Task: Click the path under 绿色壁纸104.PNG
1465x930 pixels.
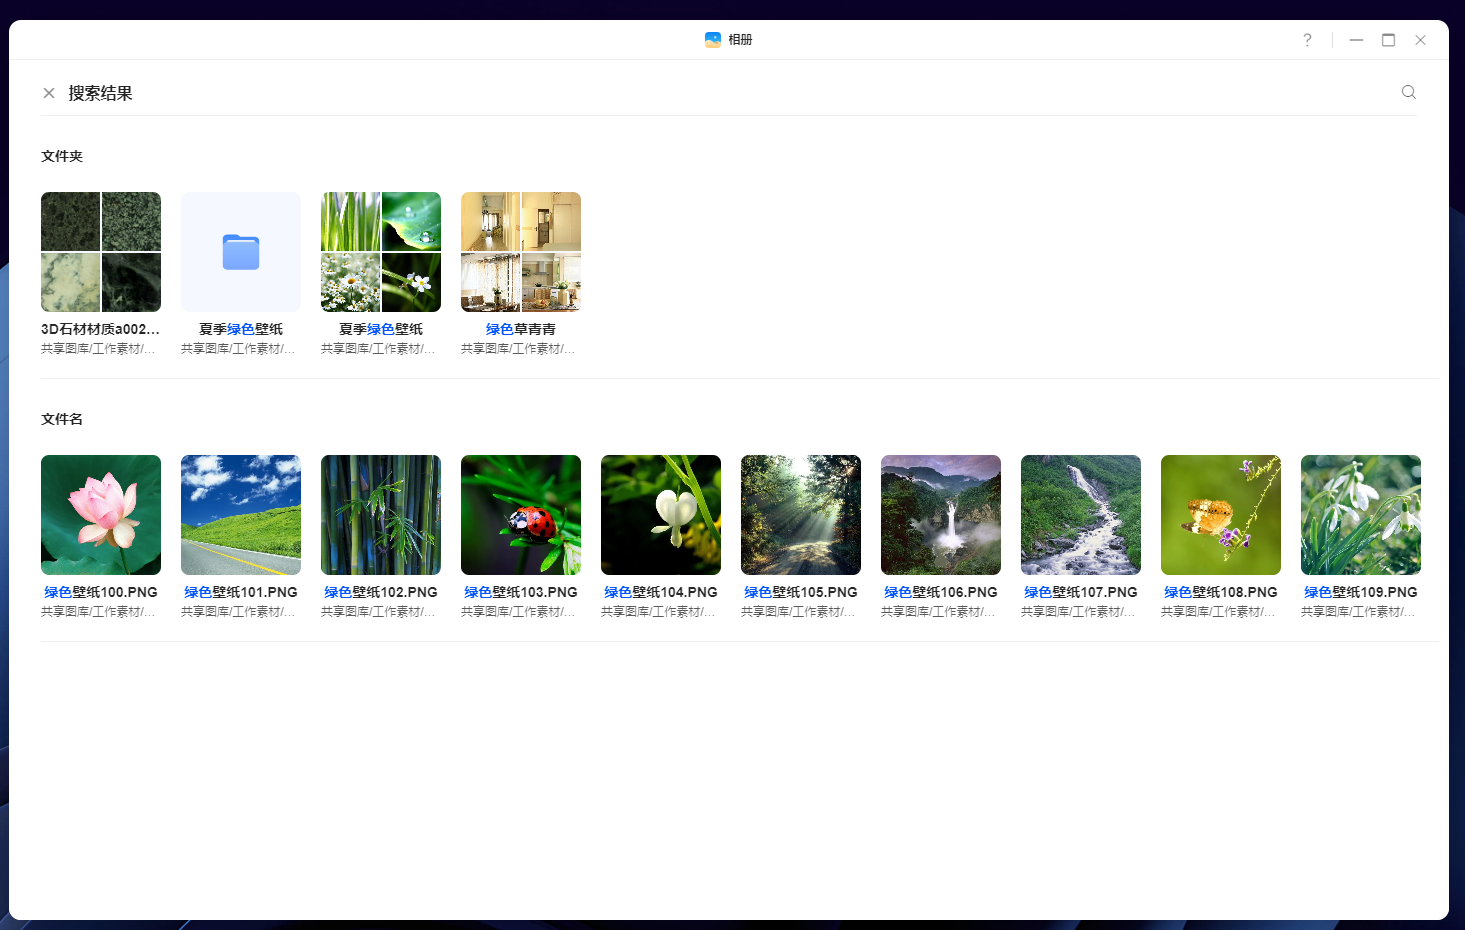Action: 658,612
